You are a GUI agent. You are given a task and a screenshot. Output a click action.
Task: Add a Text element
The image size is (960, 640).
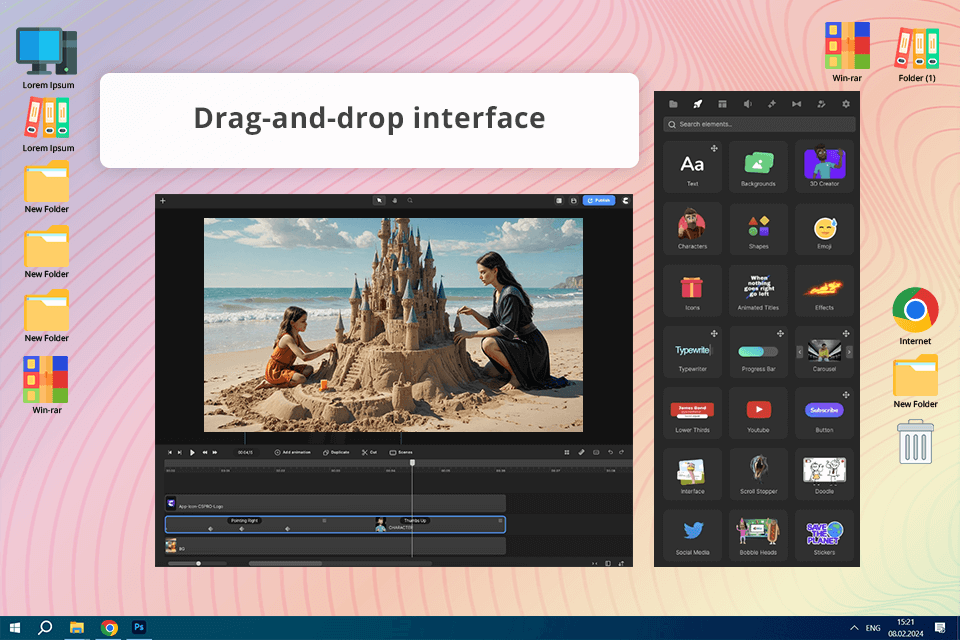[x=692, y=166]
